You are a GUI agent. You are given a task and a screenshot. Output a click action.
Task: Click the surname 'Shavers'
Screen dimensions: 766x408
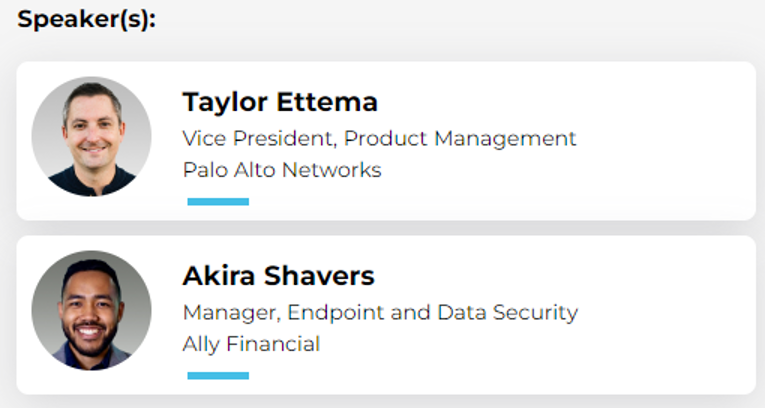click(319, 276)
